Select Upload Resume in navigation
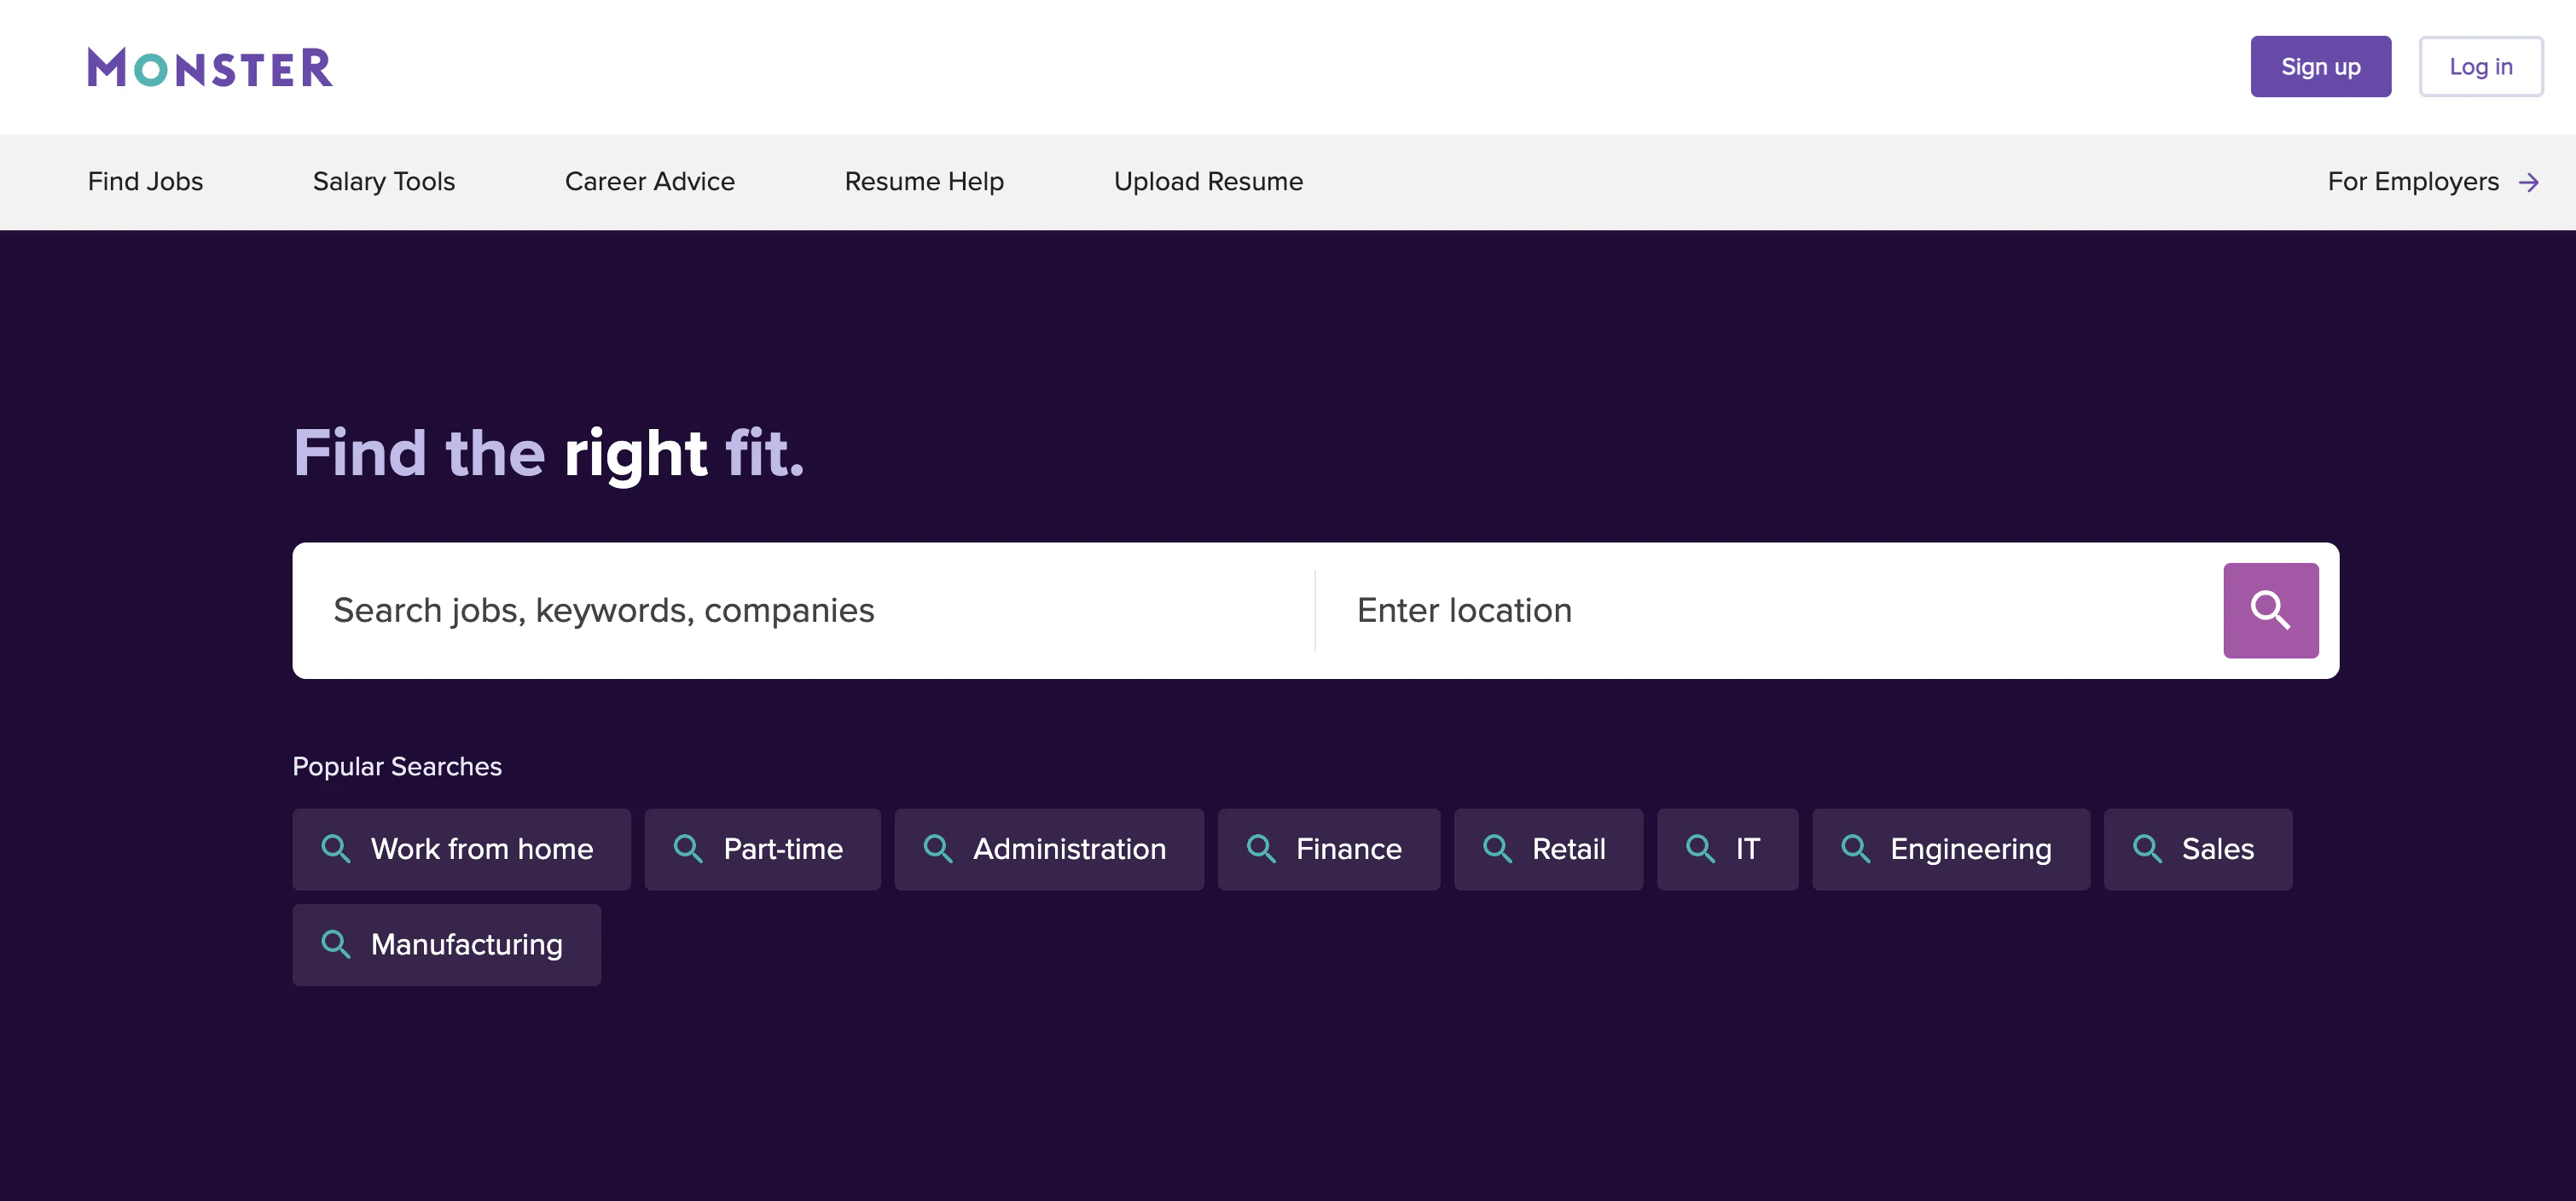The image size is (2576, 1201). [x=1208, y=181]
